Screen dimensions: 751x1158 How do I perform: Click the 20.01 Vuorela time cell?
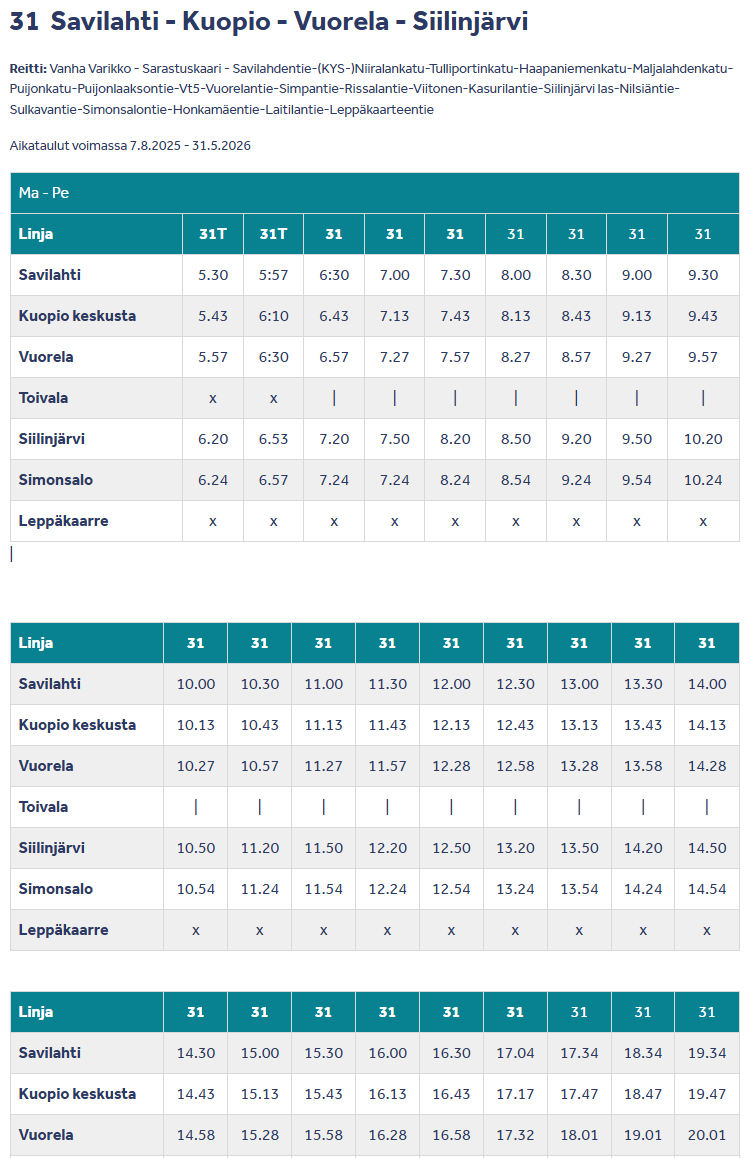(x=707, y=1135)
